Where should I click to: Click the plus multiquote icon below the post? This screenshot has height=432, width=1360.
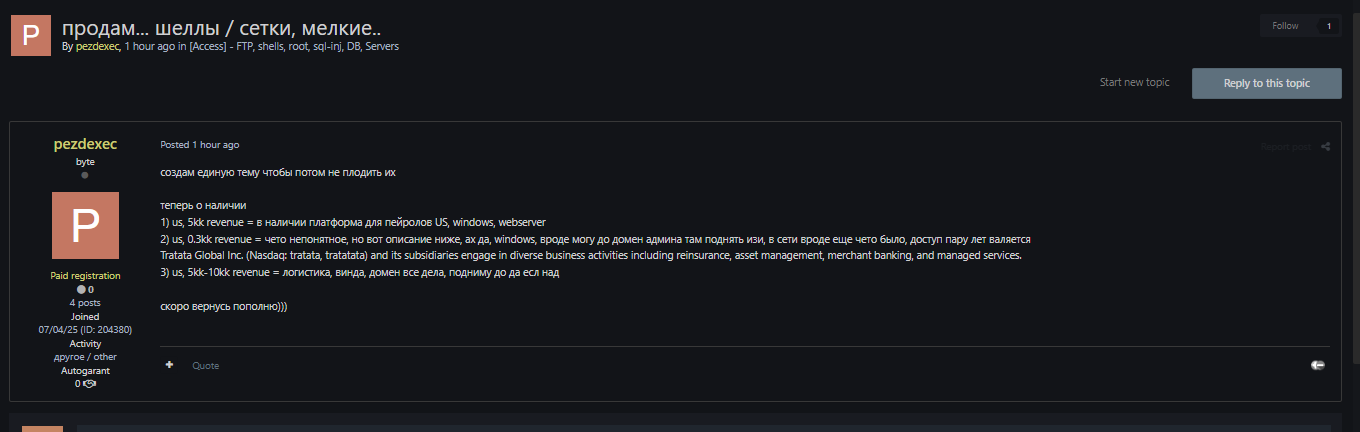point(169,365)
